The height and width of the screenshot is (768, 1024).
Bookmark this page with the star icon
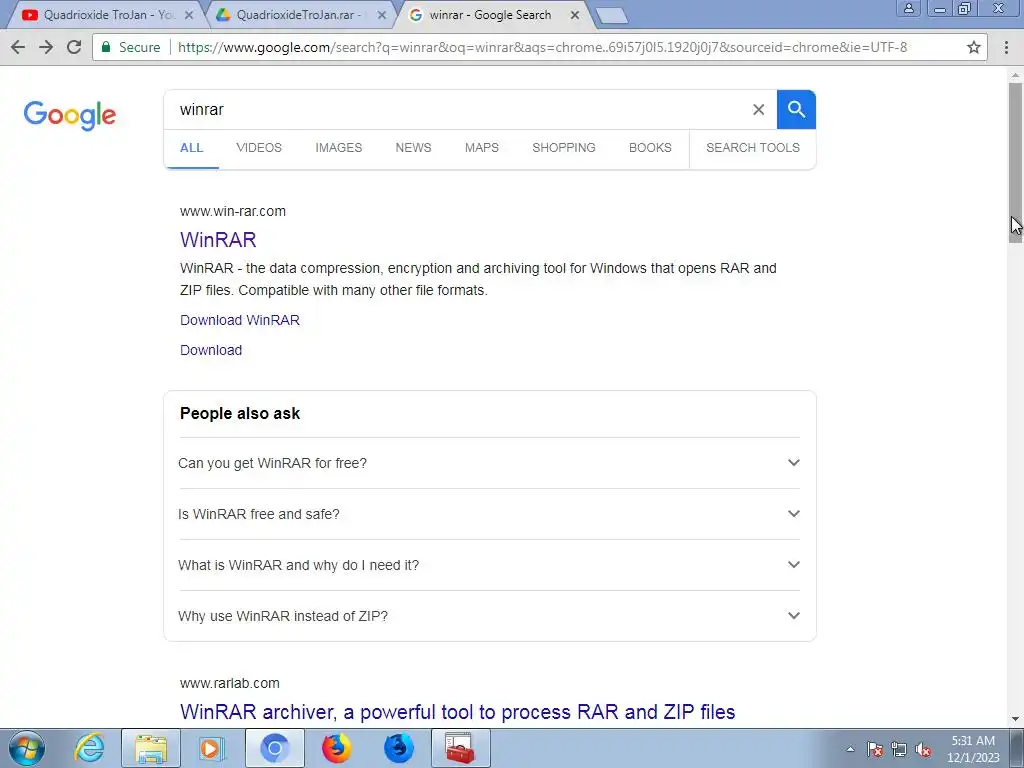pyautogui.click(x=974, y=47)
